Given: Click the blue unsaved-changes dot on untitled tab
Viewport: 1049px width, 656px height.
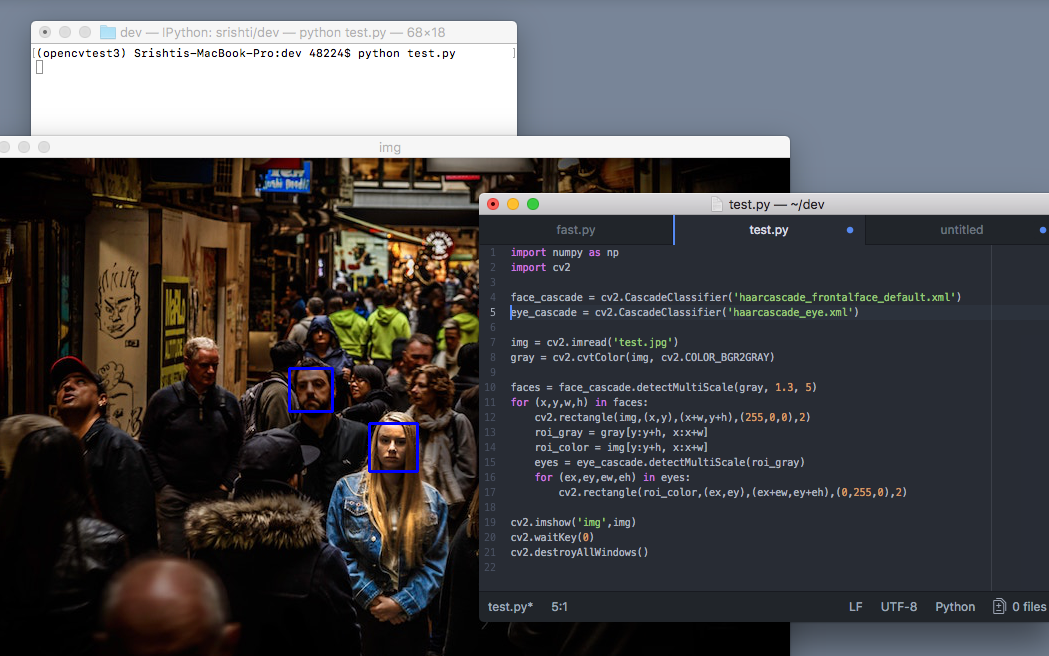Looking at the screenshot, I should [x=1042, y=230].
